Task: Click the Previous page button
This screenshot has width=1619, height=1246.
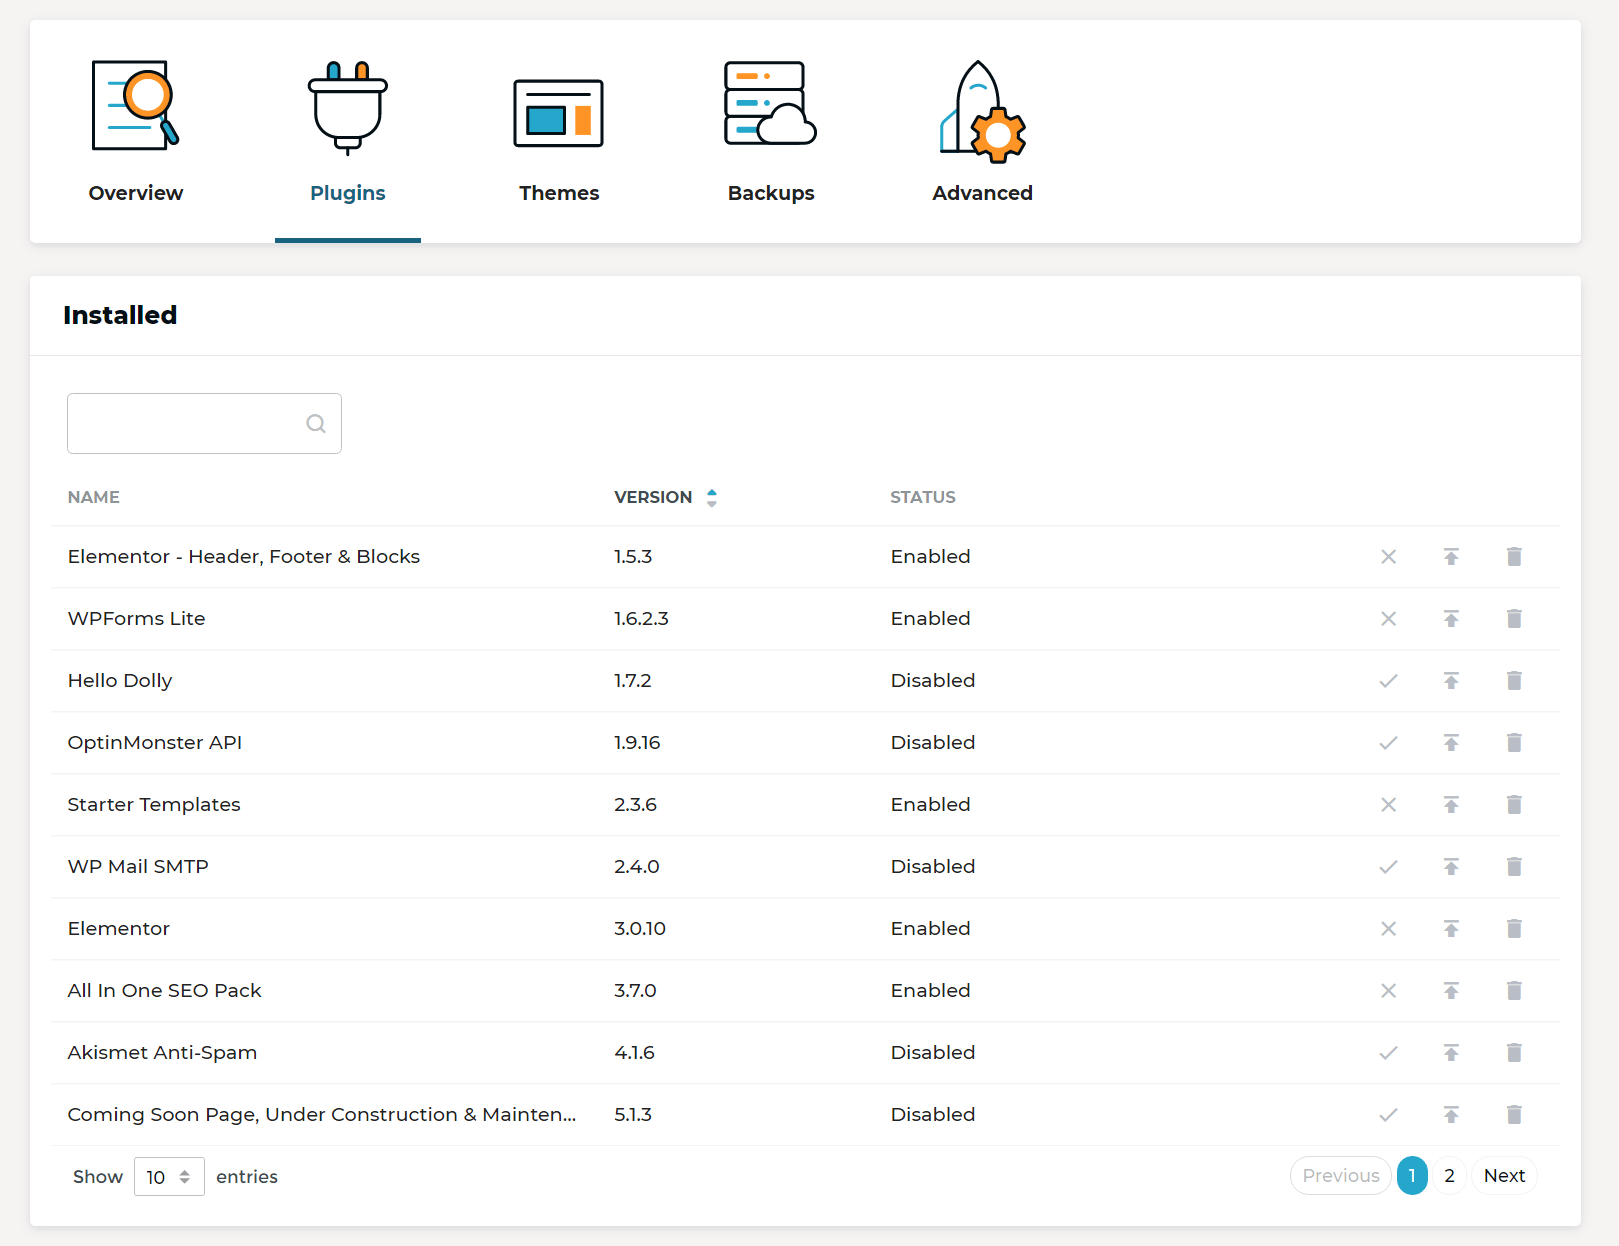Action: coord(1340,1176)
